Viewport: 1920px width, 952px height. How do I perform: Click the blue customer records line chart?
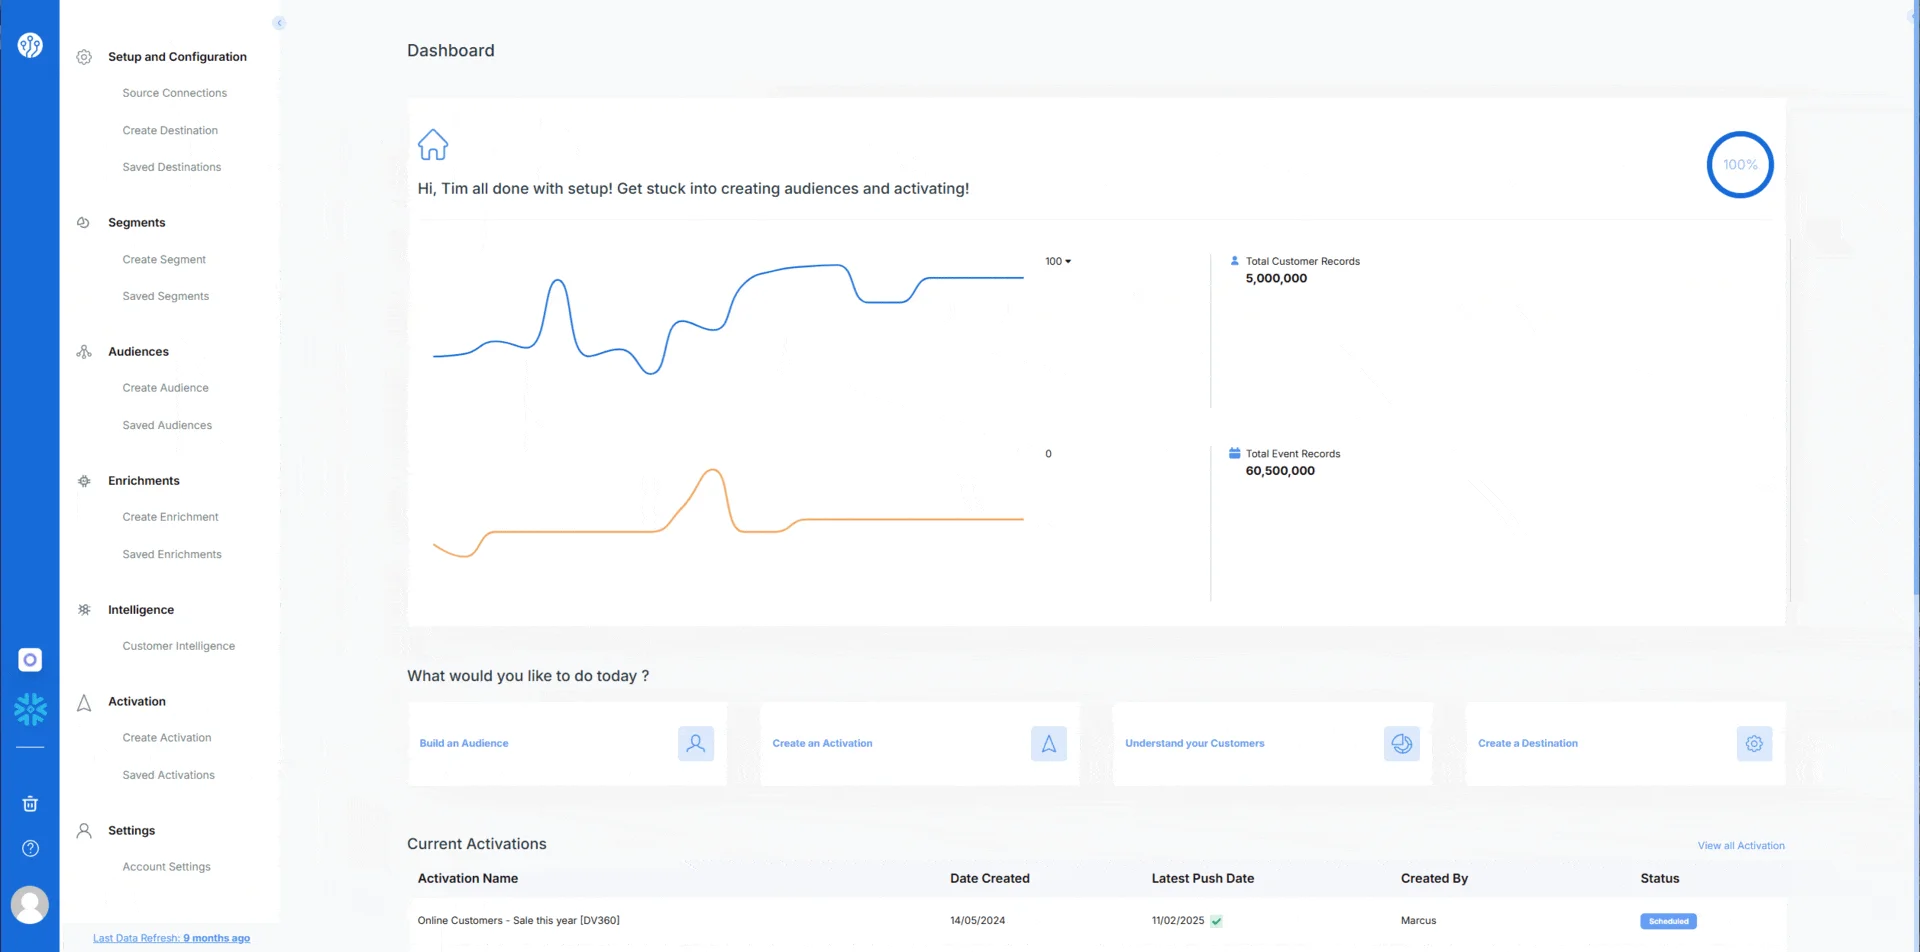(x=728, y=318)
